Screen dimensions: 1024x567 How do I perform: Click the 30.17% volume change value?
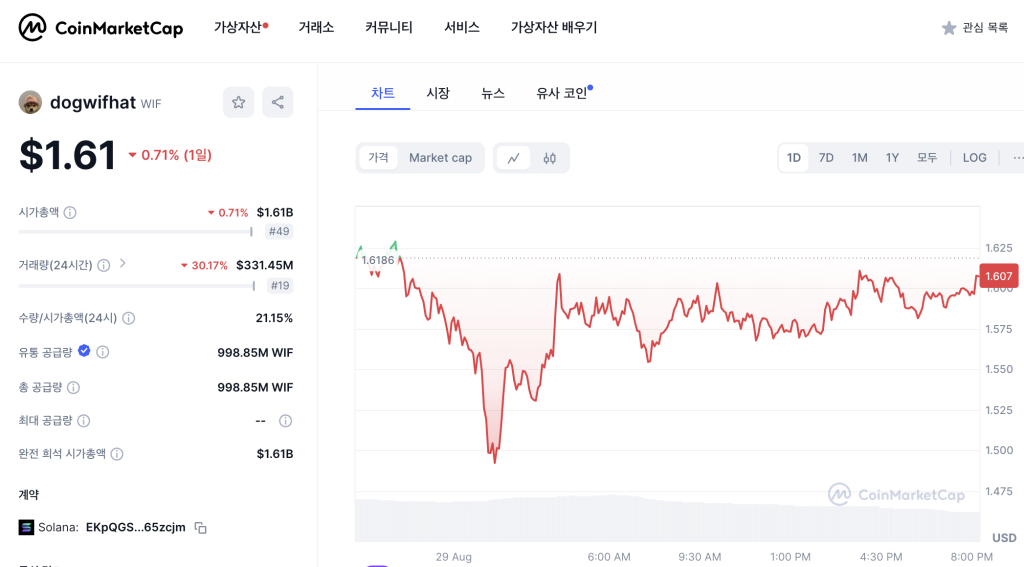pyautogui.click(x=204, y=265)
